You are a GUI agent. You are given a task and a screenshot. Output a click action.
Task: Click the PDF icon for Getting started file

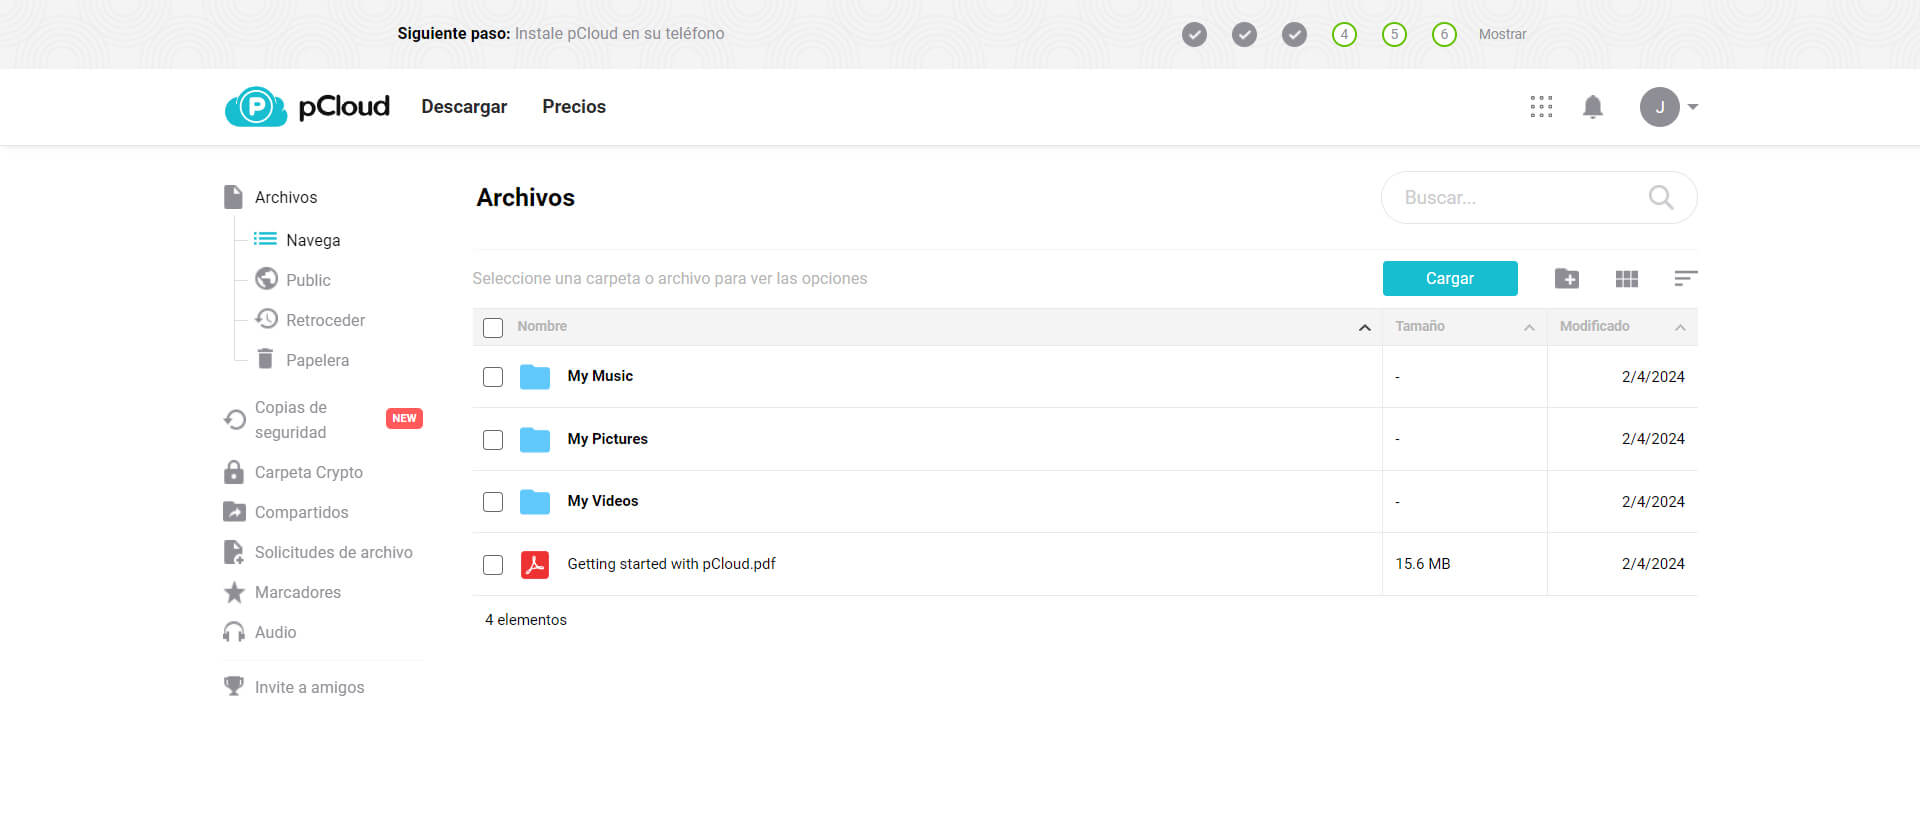(x=535, y=564)
